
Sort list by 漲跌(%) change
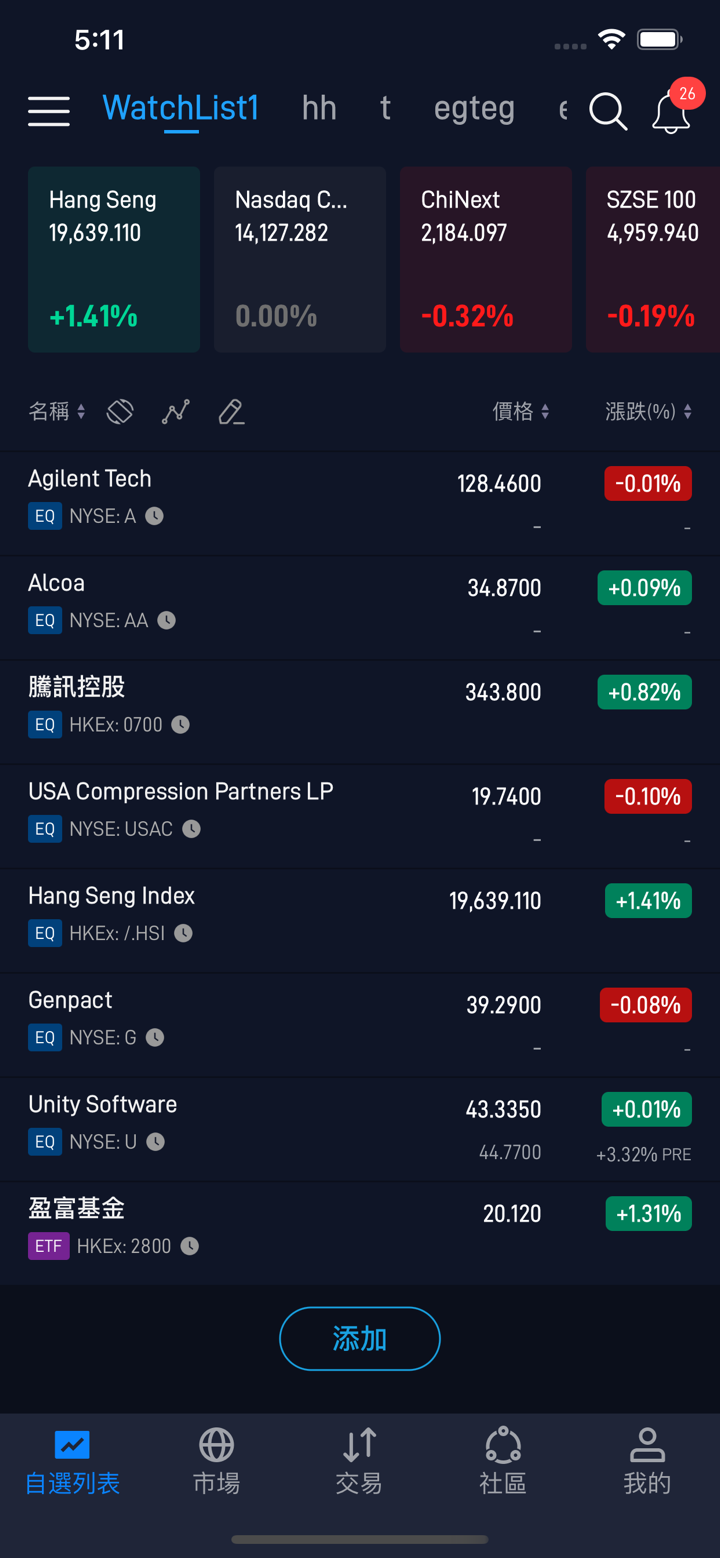[x=648, y=411]
